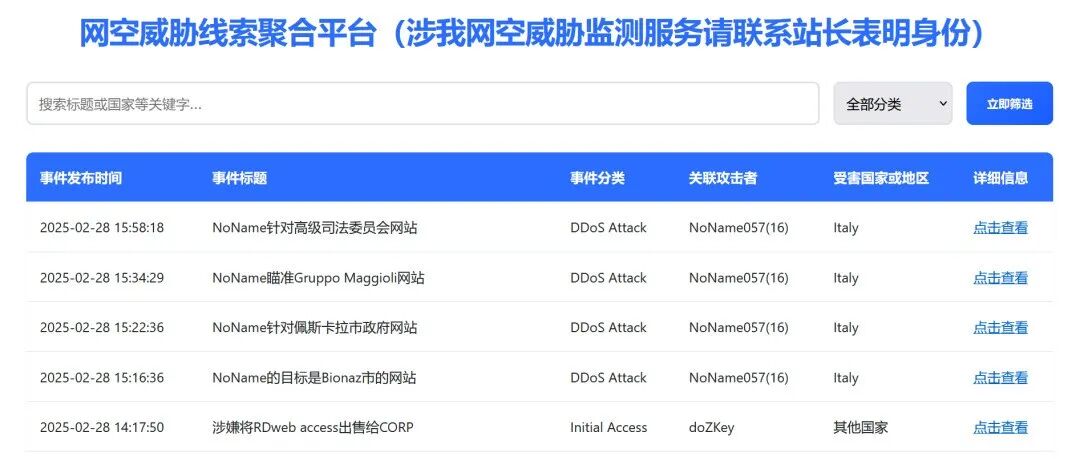Click the 关联攻击者 column header
1080x459 pixels.
[723, 178]
